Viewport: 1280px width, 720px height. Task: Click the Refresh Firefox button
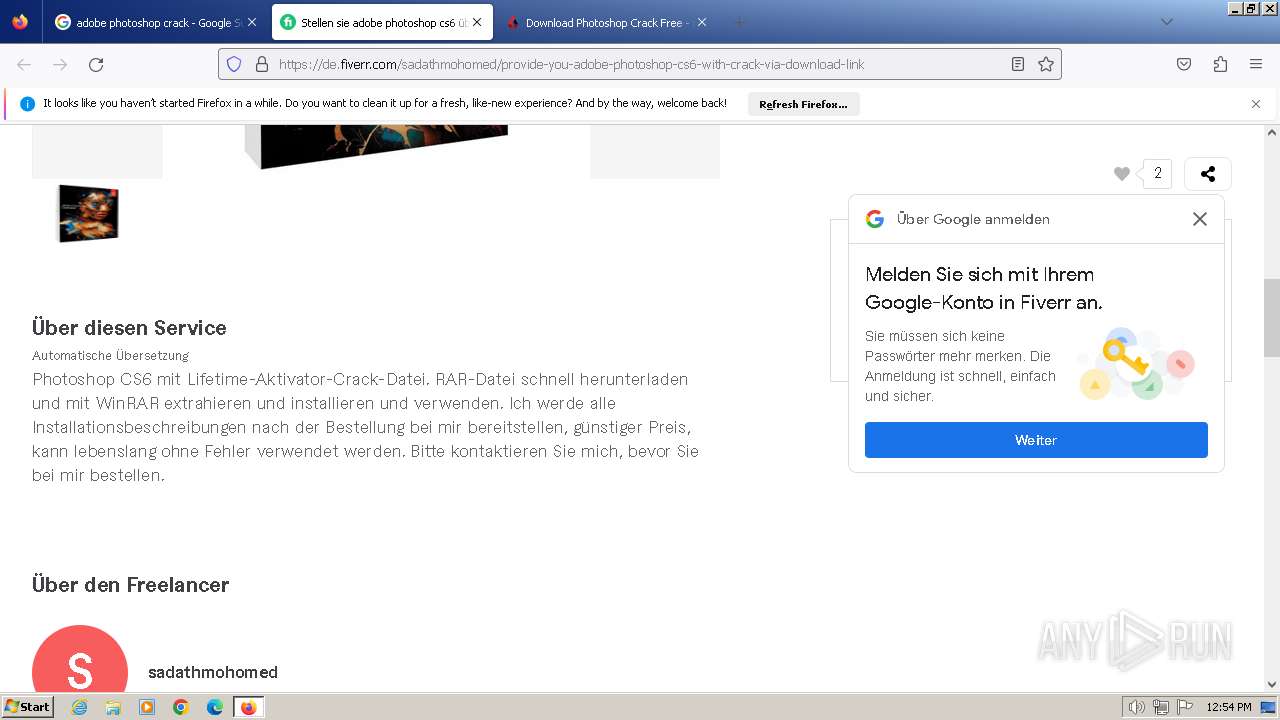tap(803, 104)
